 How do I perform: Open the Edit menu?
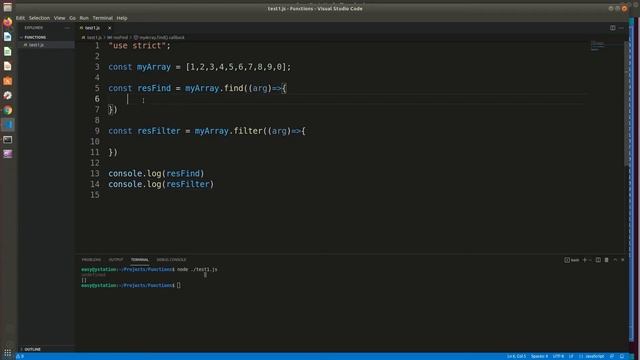20,18
